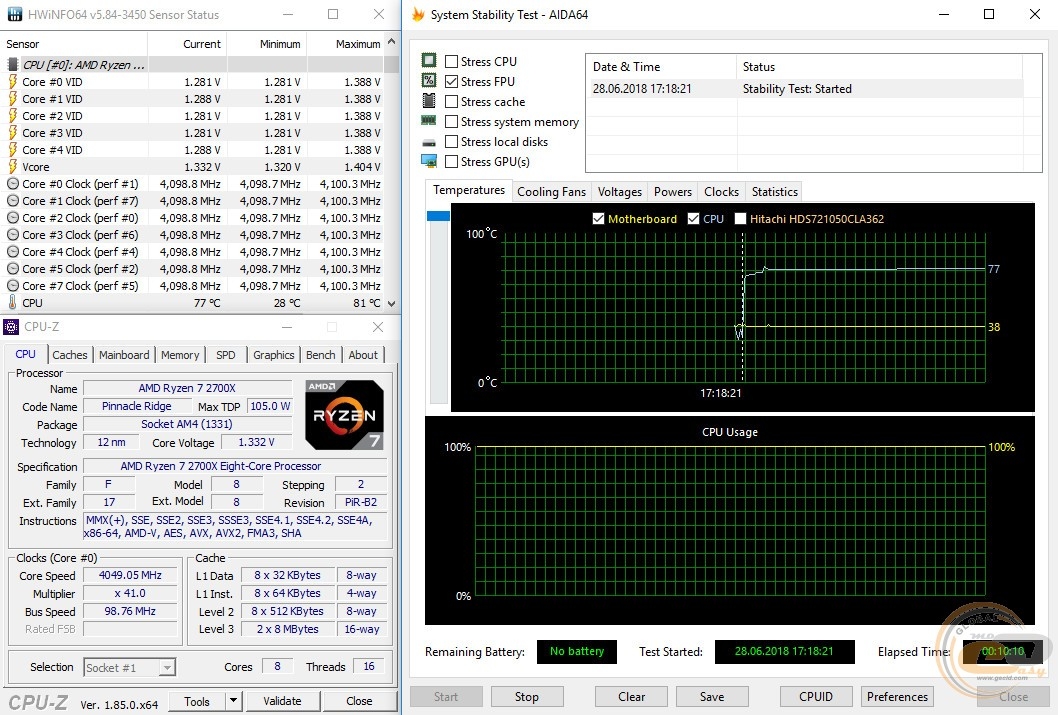
Task: Toggle the CPU temperature graph checkbox
Action: click(693, 219)
